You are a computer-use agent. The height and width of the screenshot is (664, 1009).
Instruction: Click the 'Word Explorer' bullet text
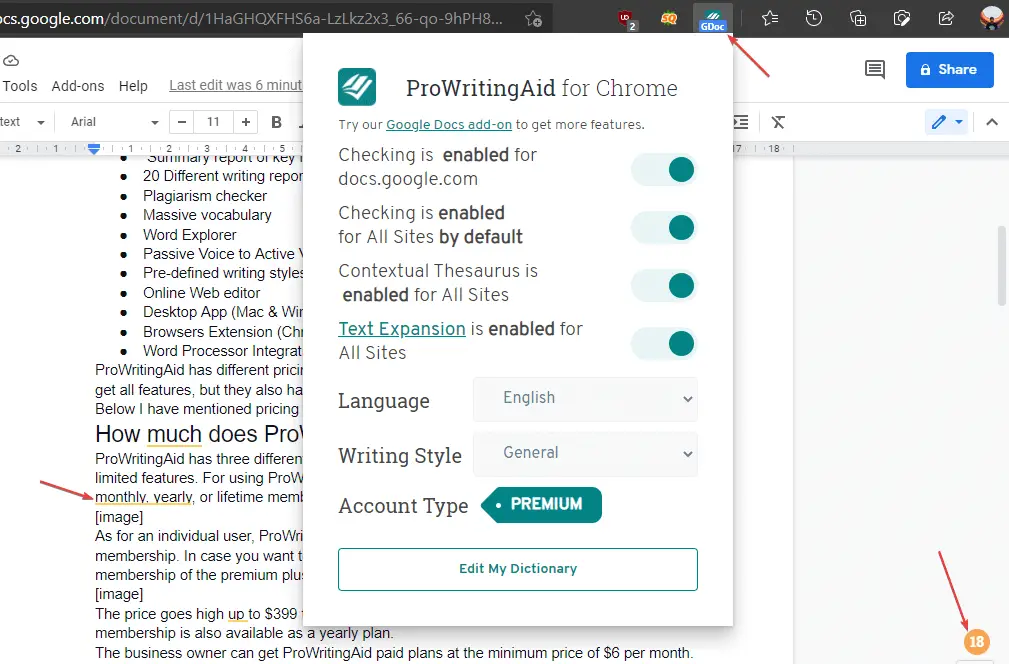189,235
